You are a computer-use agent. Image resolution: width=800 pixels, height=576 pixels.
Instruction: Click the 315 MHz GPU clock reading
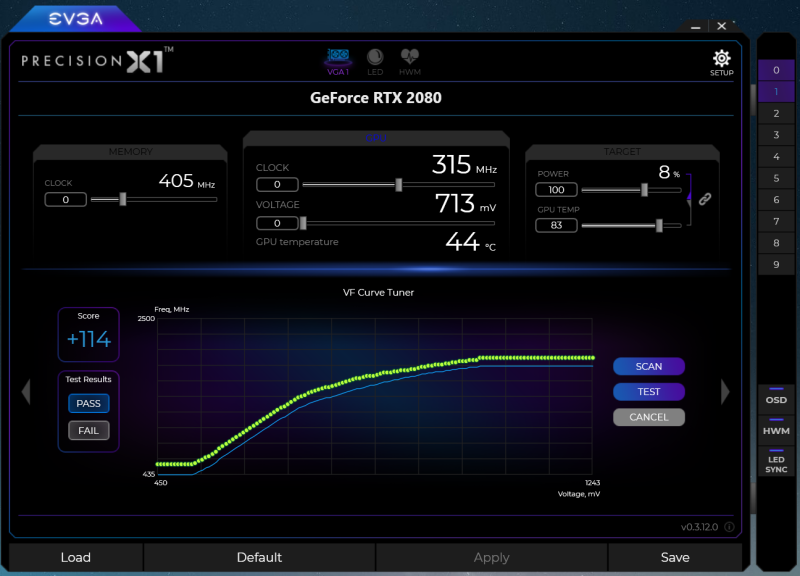464,165
